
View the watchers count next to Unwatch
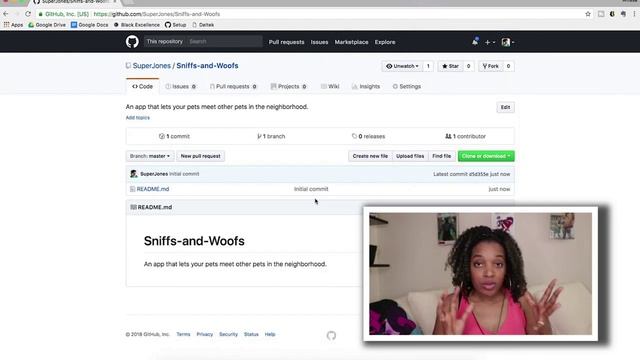coord(428,66)
